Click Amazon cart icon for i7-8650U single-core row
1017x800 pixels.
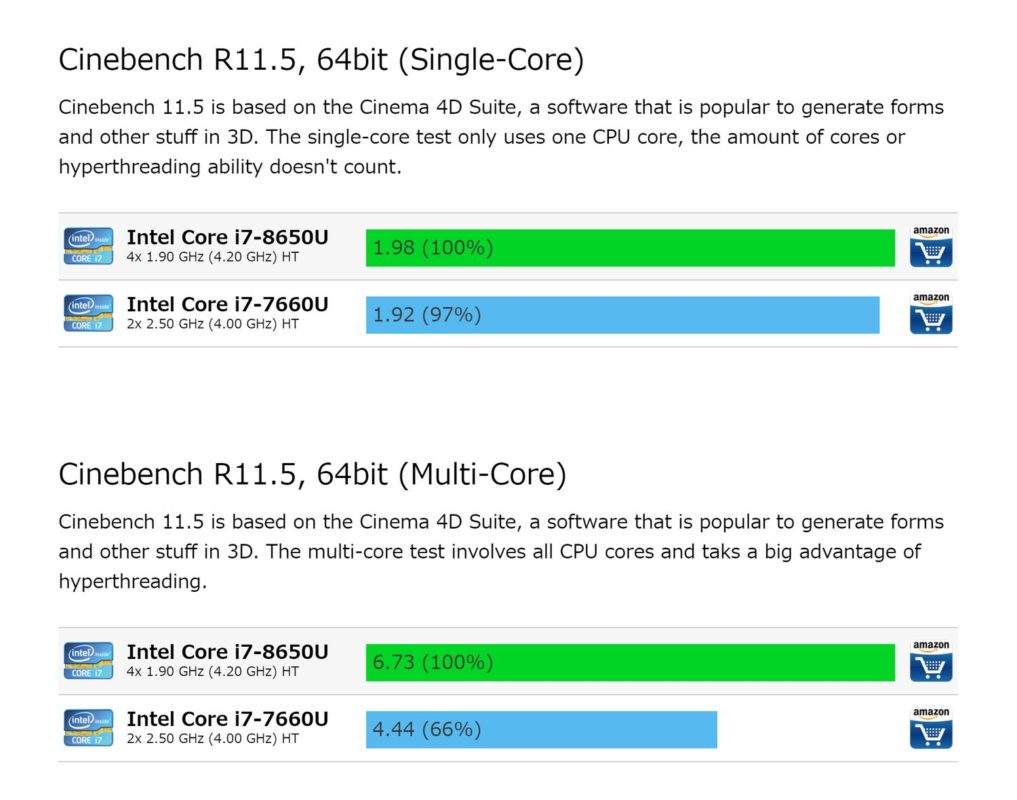coord(931,247)
